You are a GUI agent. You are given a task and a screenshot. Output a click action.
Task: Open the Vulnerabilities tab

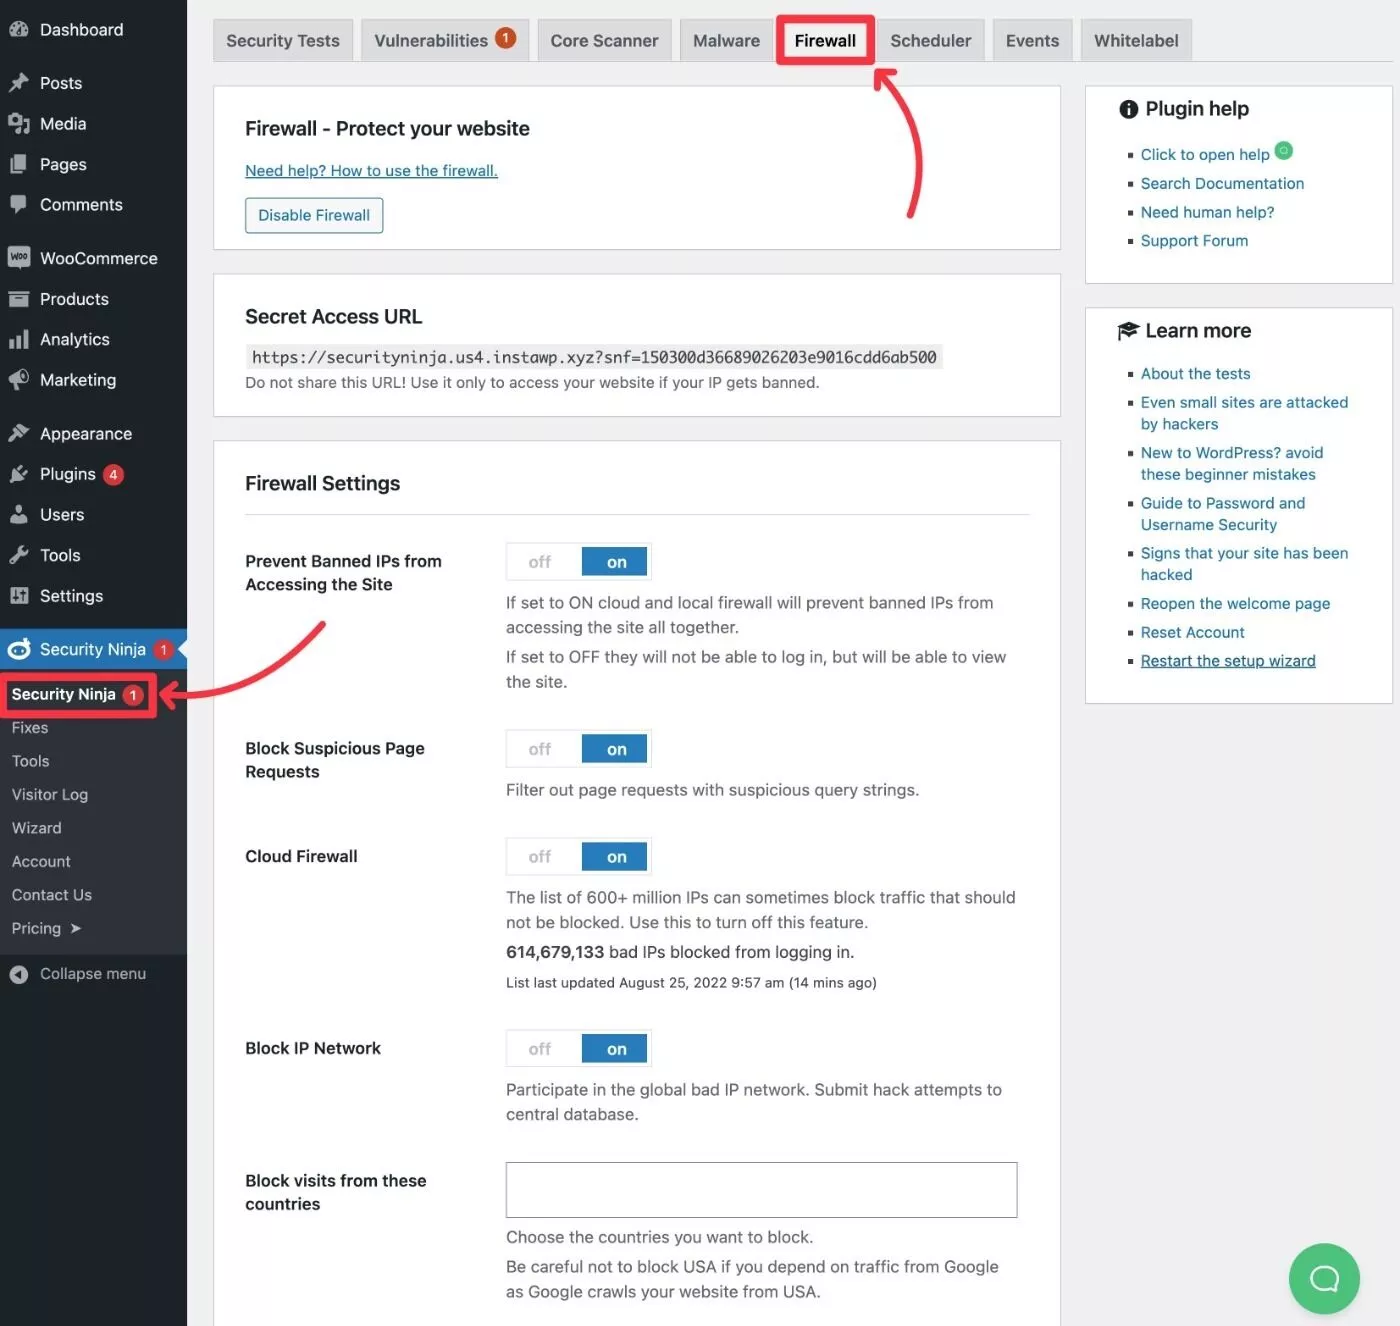point(444,41)
